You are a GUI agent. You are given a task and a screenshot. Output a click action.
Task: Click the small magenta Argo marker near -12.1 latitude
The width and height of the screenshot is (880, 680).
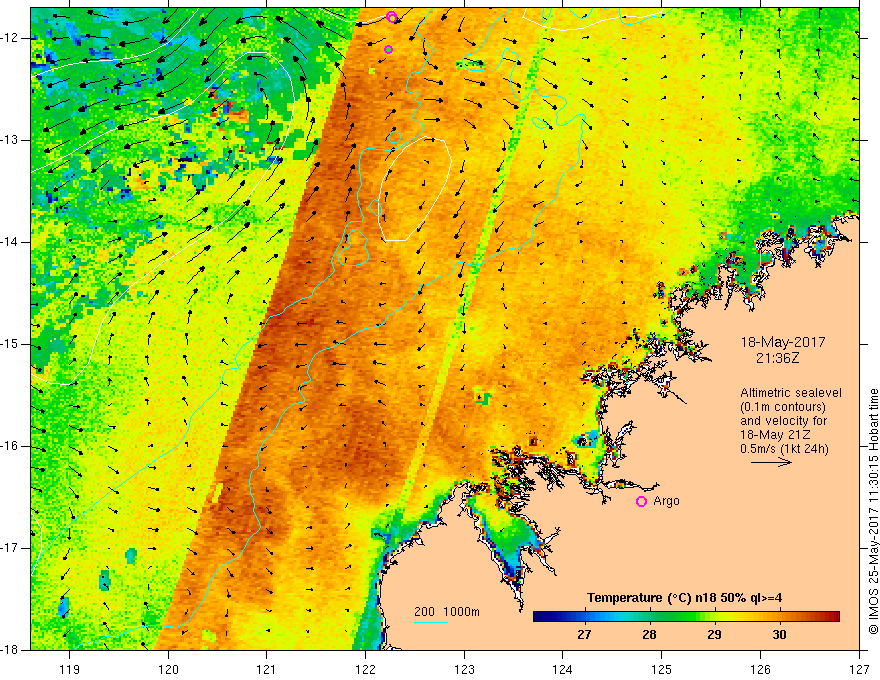[x=388, y=49]
